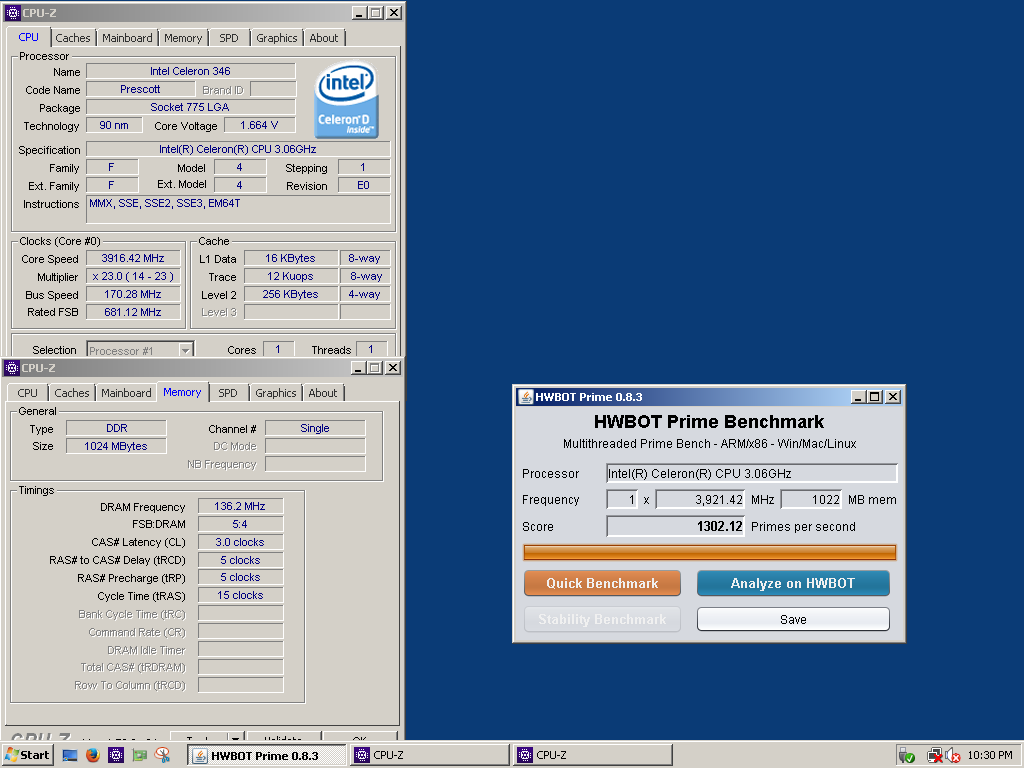Switch to HWBOT Prime taskbar button
This screenshot has width=1024, height=768.
[267, 756]
